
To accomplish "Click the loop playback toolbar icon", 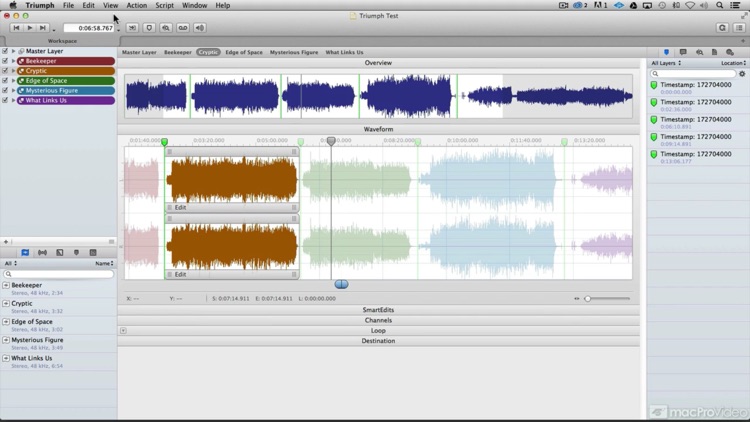I will (183, 28).
